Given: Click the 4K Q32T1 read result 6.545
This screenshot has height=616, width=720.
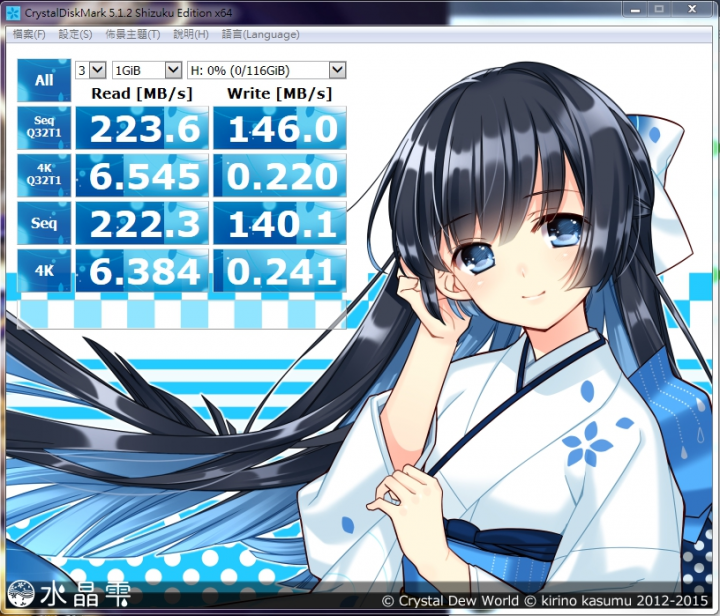Looking at the screenshot, I should pyautogui.click(x=142, y=176).
